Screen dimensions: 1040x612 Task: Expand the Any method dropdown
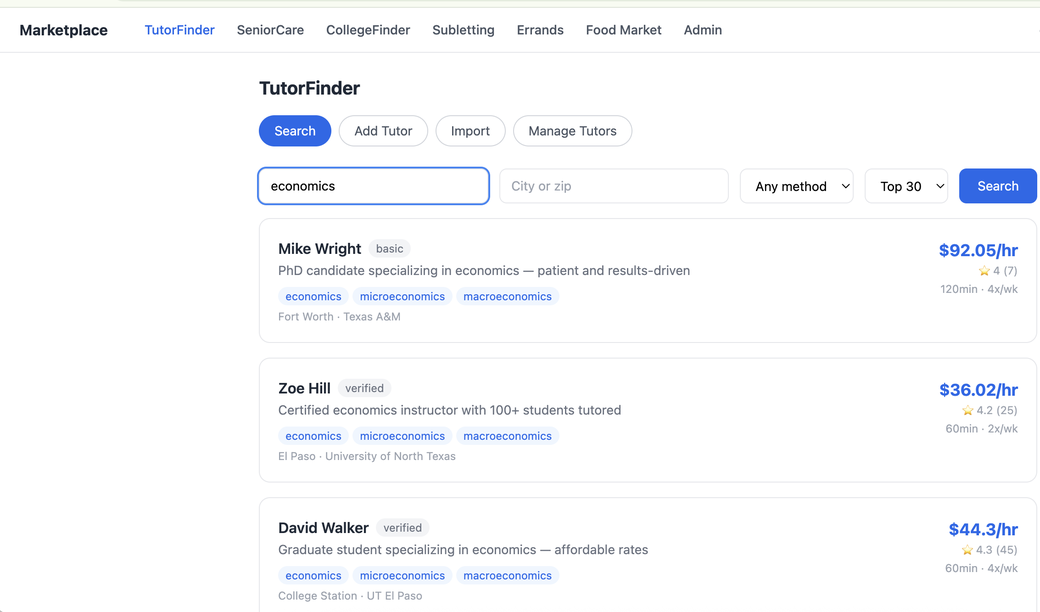click(797, 186)
